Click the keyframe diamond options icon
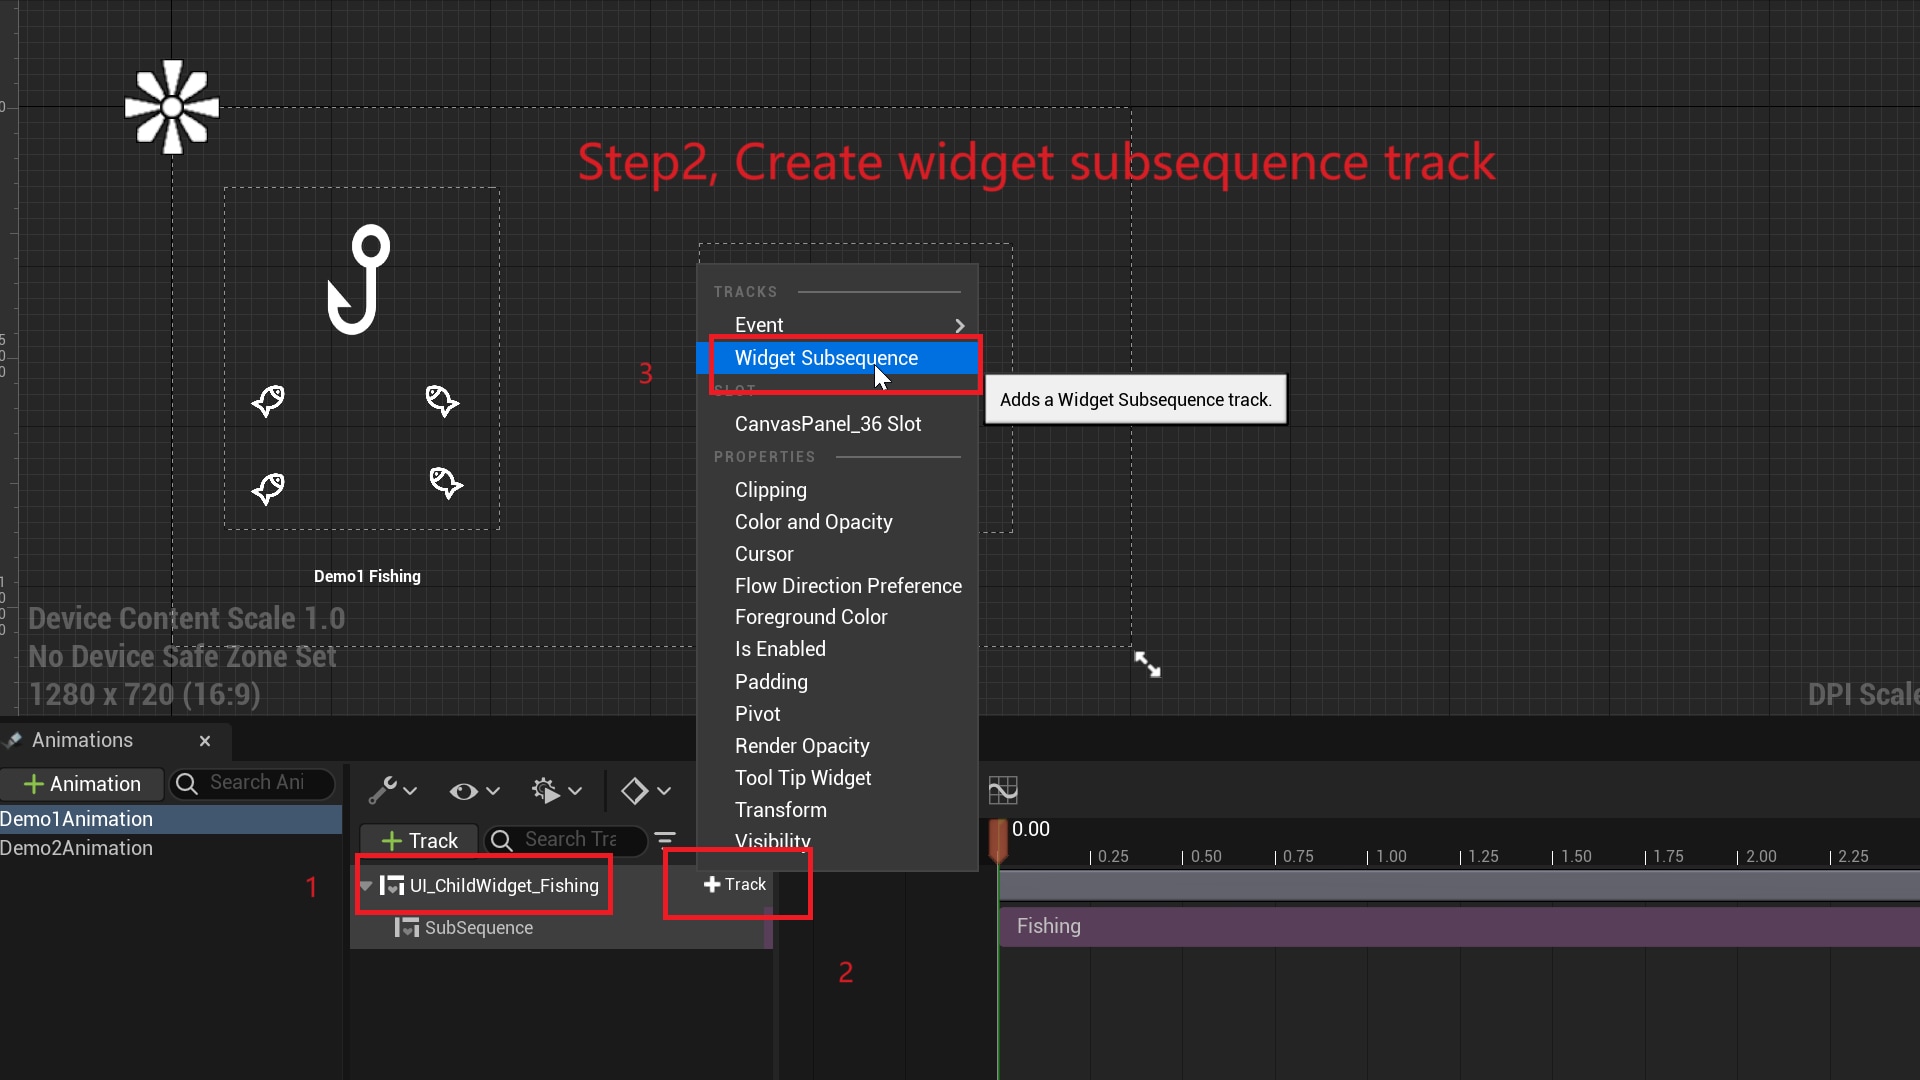The height and width of the screenshot is (1080, 1920). point(636,790)
